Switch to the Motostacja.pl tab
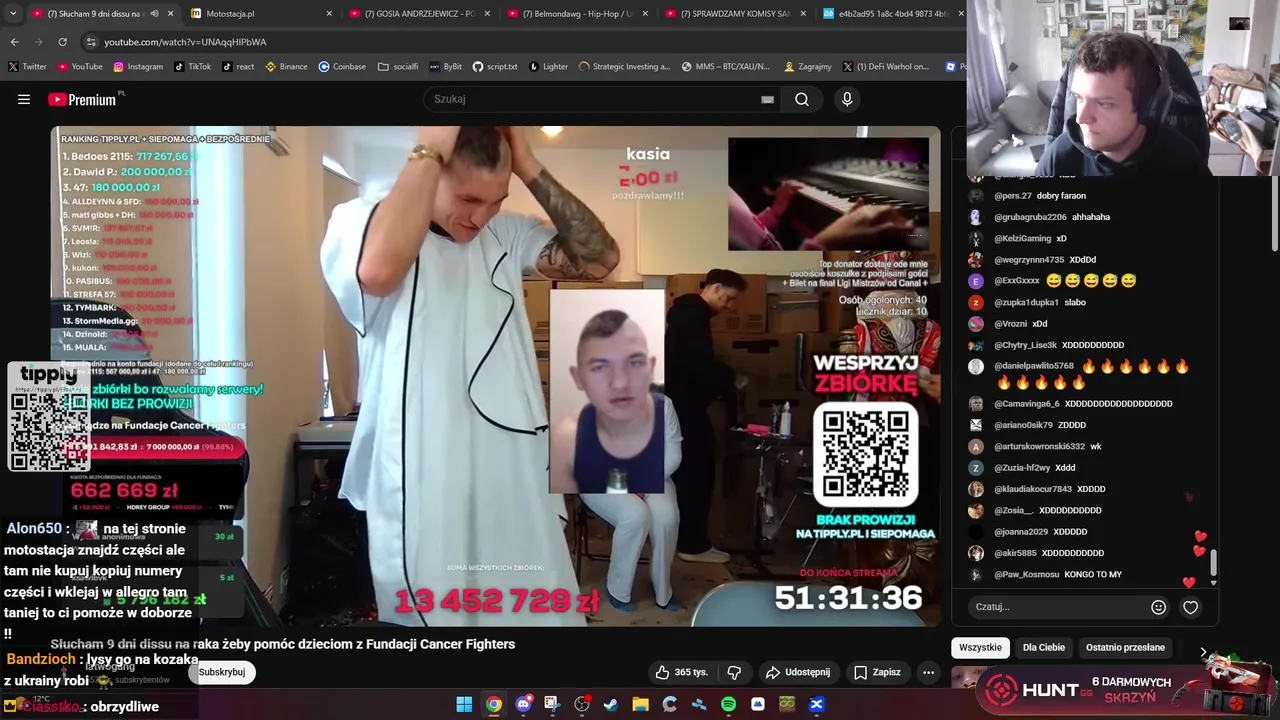 (262, 14)
